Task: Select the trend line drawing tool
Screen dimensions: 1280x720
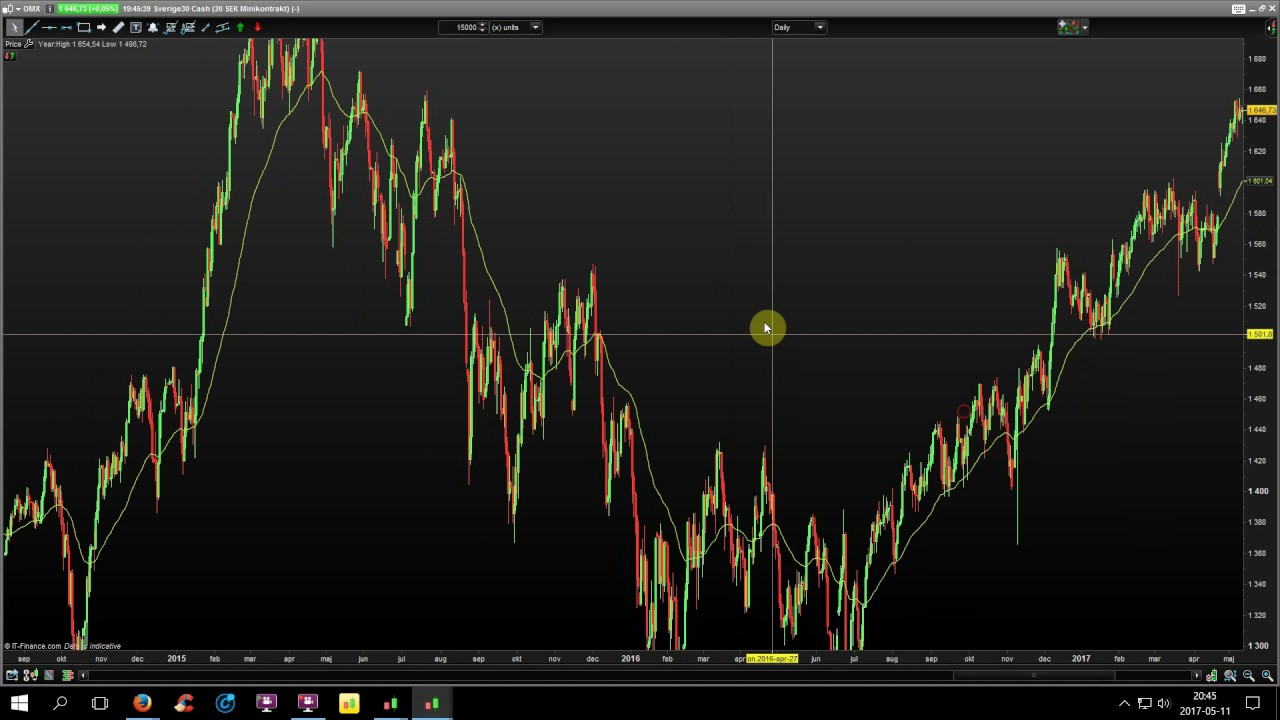Action: (x=32, y=27)
